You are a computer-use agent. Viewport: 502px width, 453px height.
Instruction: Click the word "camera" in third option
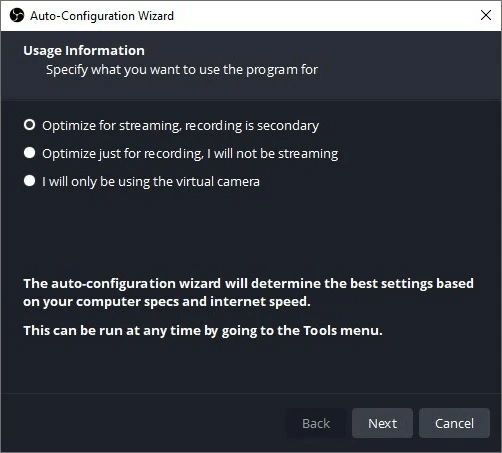[238, 182]
